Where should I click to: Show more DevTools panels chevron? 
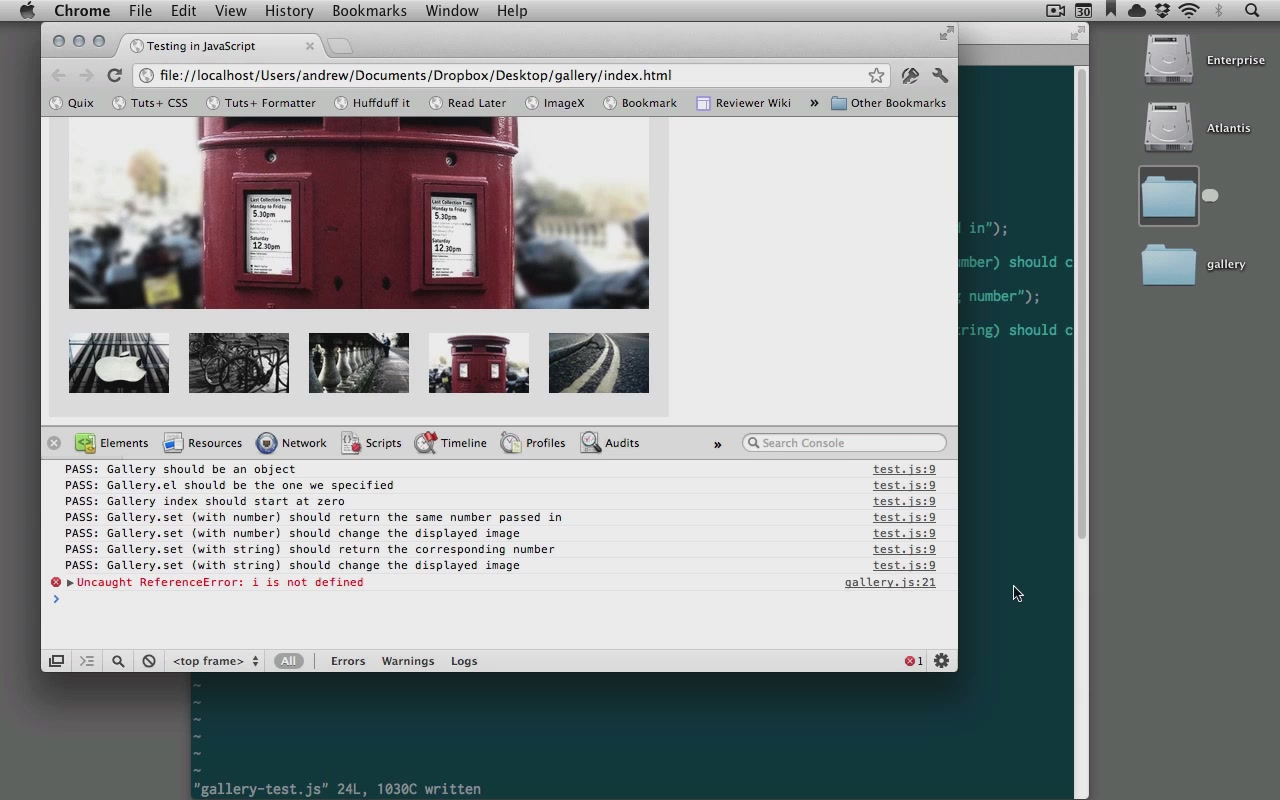(x=717, y=444)
